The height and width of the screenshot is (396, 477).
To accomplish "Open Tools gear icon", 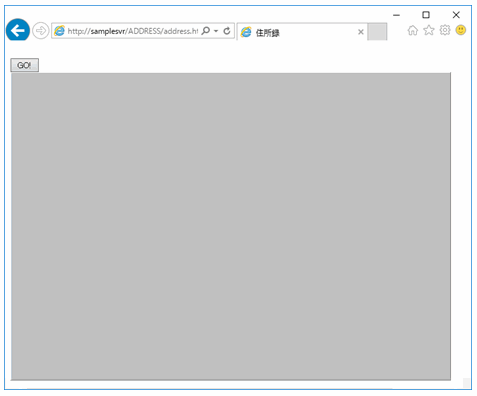I will click(445, 30).
